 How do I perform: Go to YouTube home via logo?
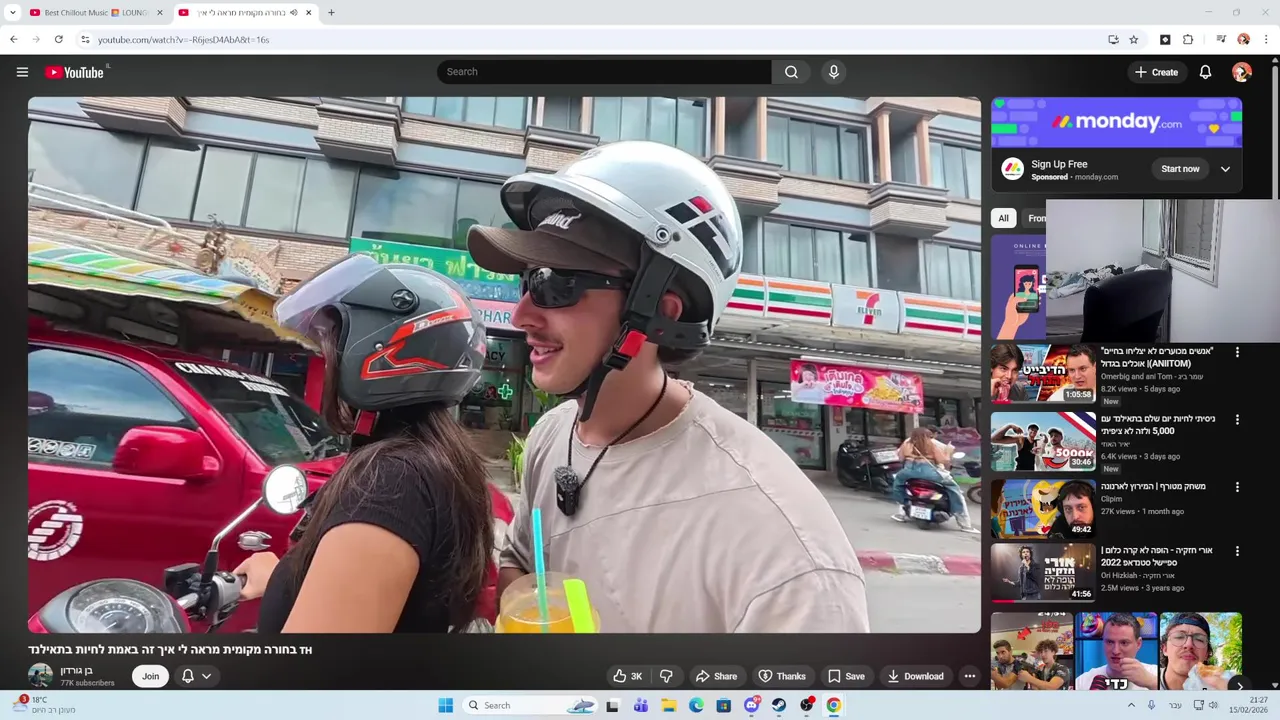74,72
